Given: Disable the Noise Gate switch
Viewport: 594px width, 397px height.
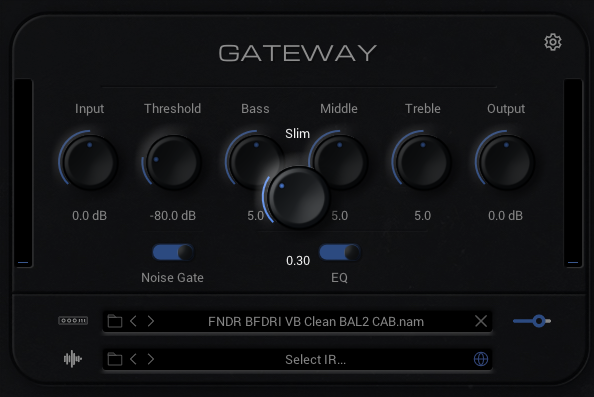Looking at the screenshot, I should [x=173, y=252].
